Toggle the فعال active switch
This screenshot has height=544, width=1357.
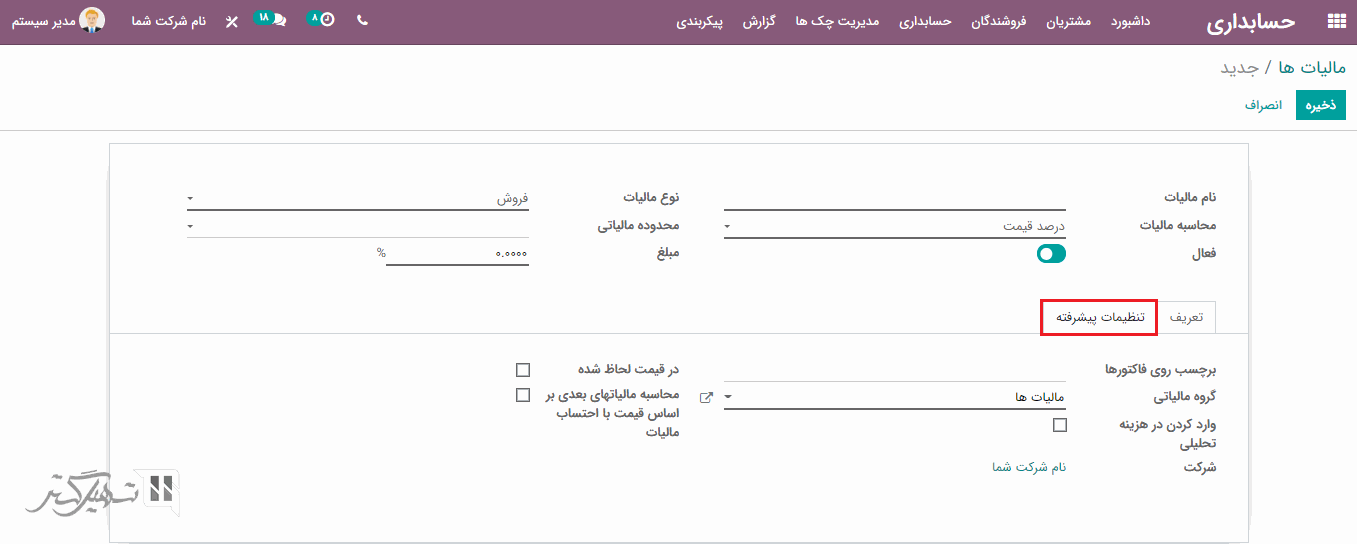click(x=1051, y=254)
